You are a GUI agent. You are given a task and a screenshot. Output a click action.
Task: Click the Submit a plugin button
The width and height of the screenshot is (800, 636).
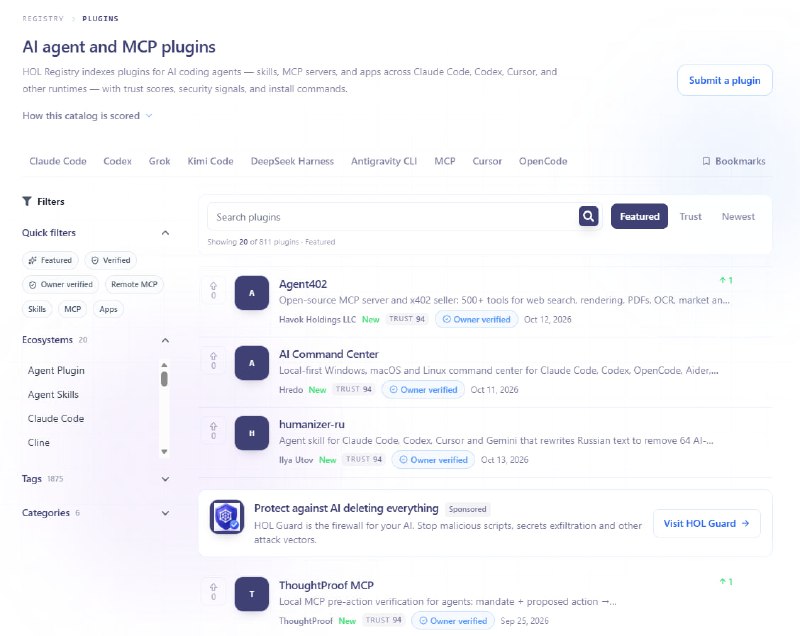click(x=724, y=80)
